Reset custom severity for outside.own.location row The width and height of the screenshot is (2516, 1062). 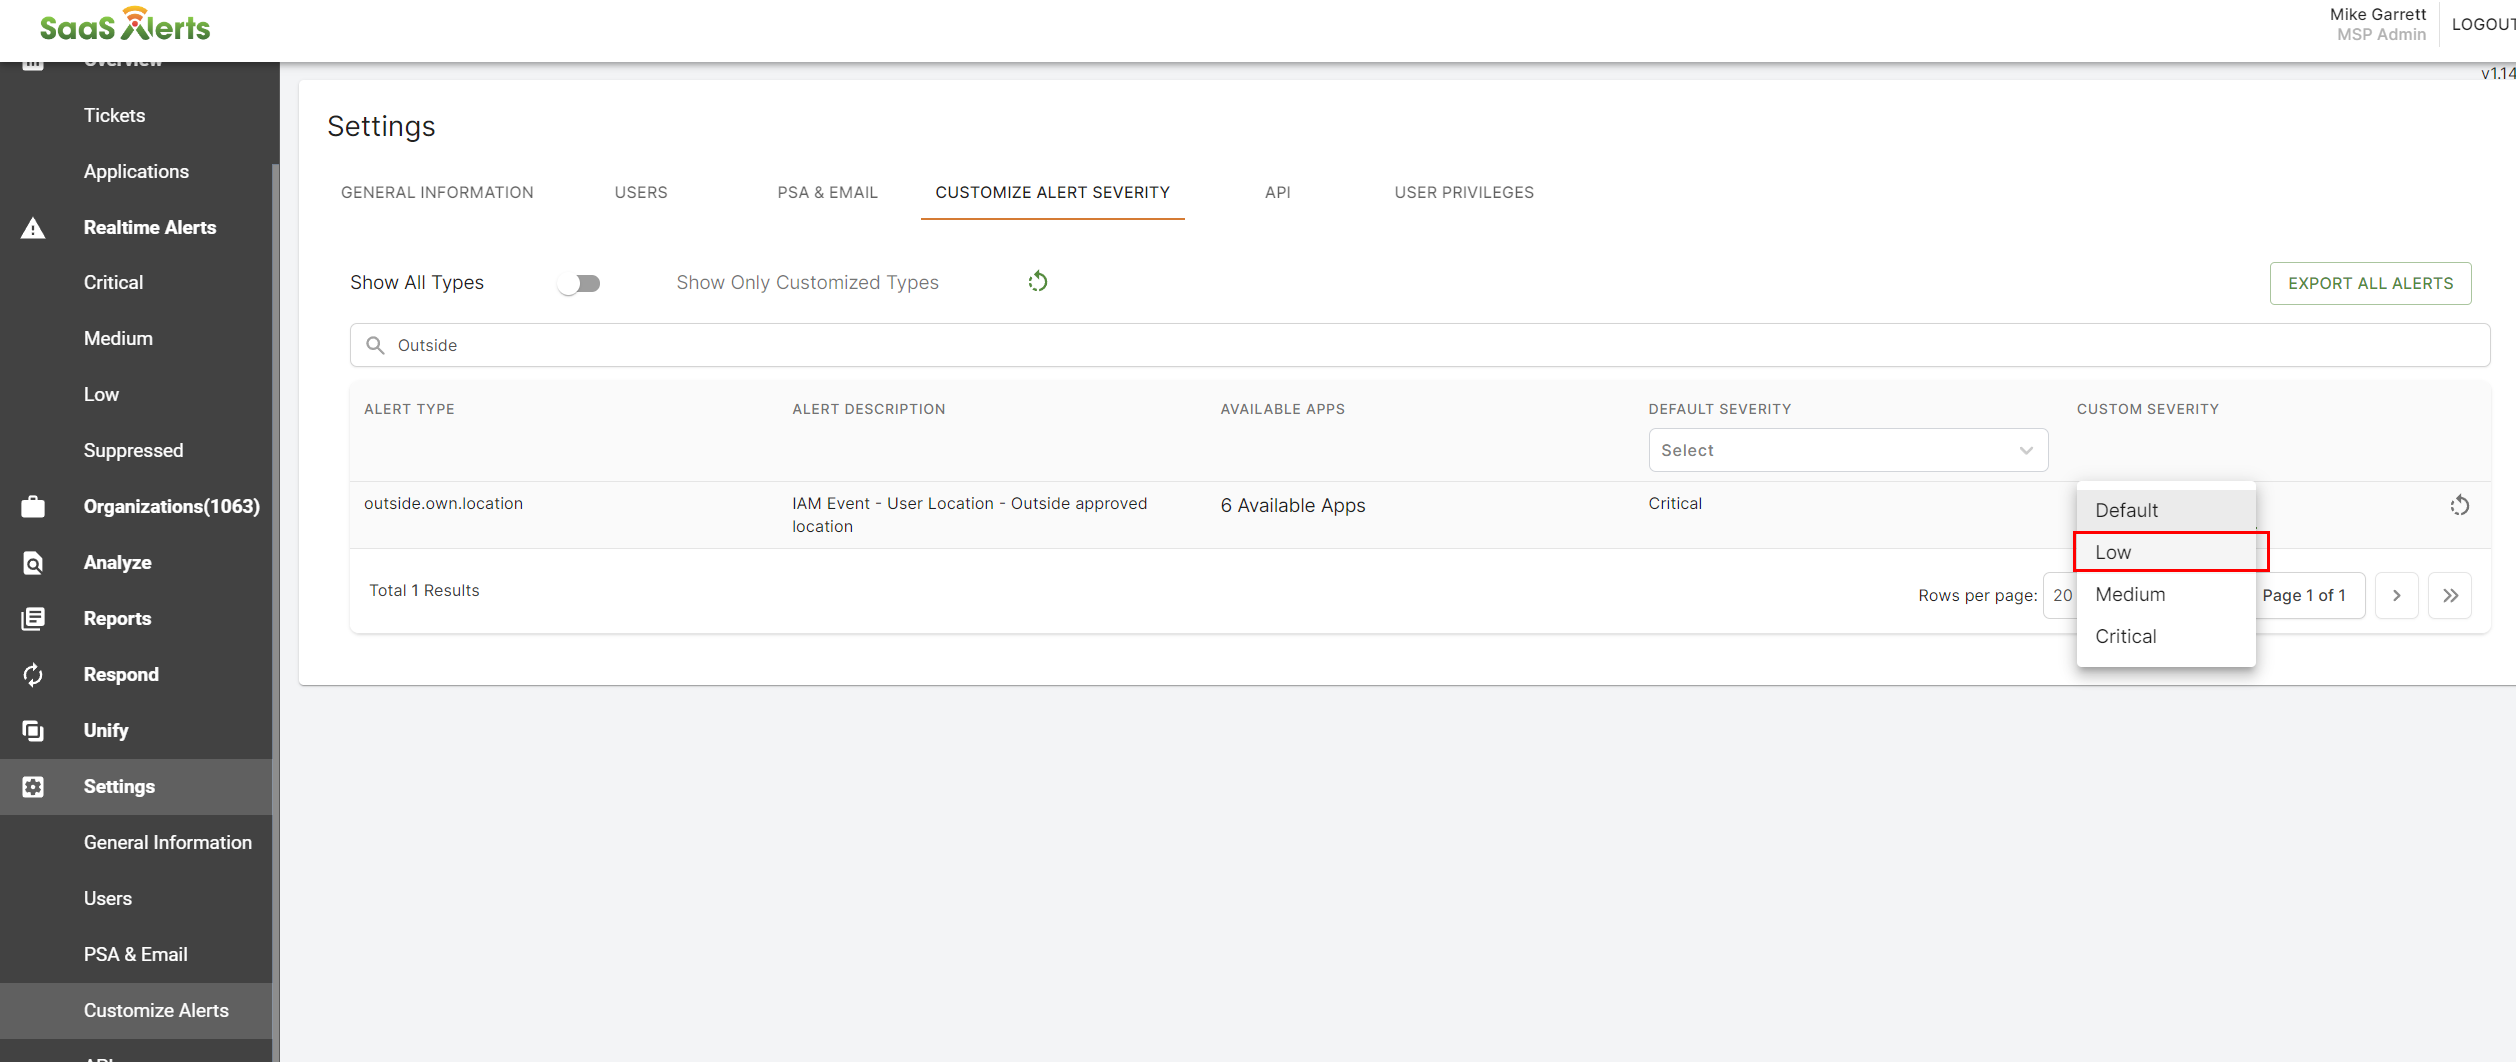[2460, 506]
